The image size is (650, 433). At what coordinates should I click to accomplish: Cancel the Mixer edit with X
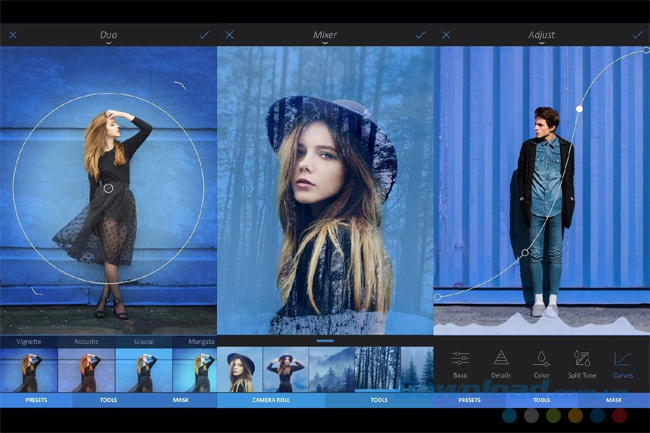pos(230,34)
